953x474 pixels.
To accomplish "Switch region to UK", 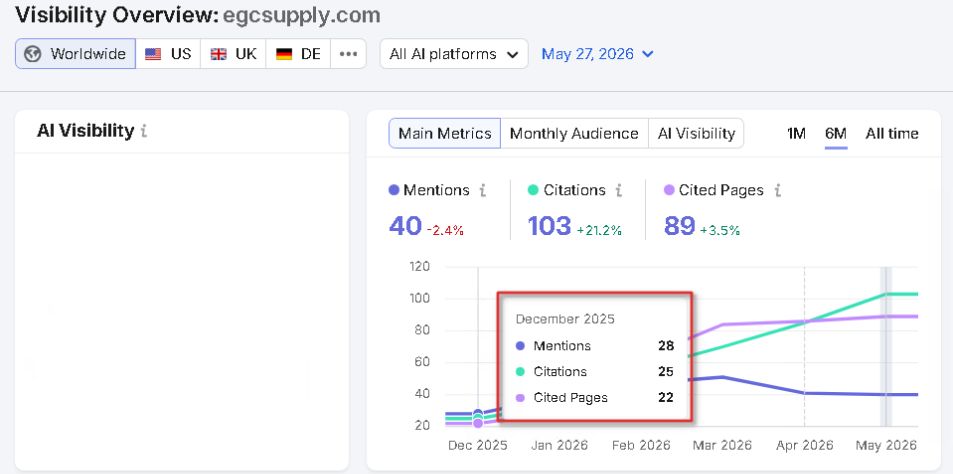I will click(x=233, y=54).
